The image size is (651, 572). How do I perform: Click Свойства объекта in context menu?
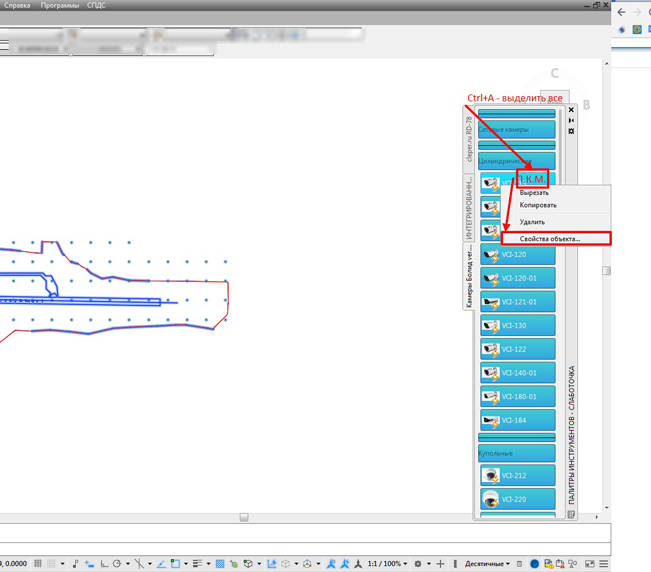pyautogui.click(x=549, y=239)
